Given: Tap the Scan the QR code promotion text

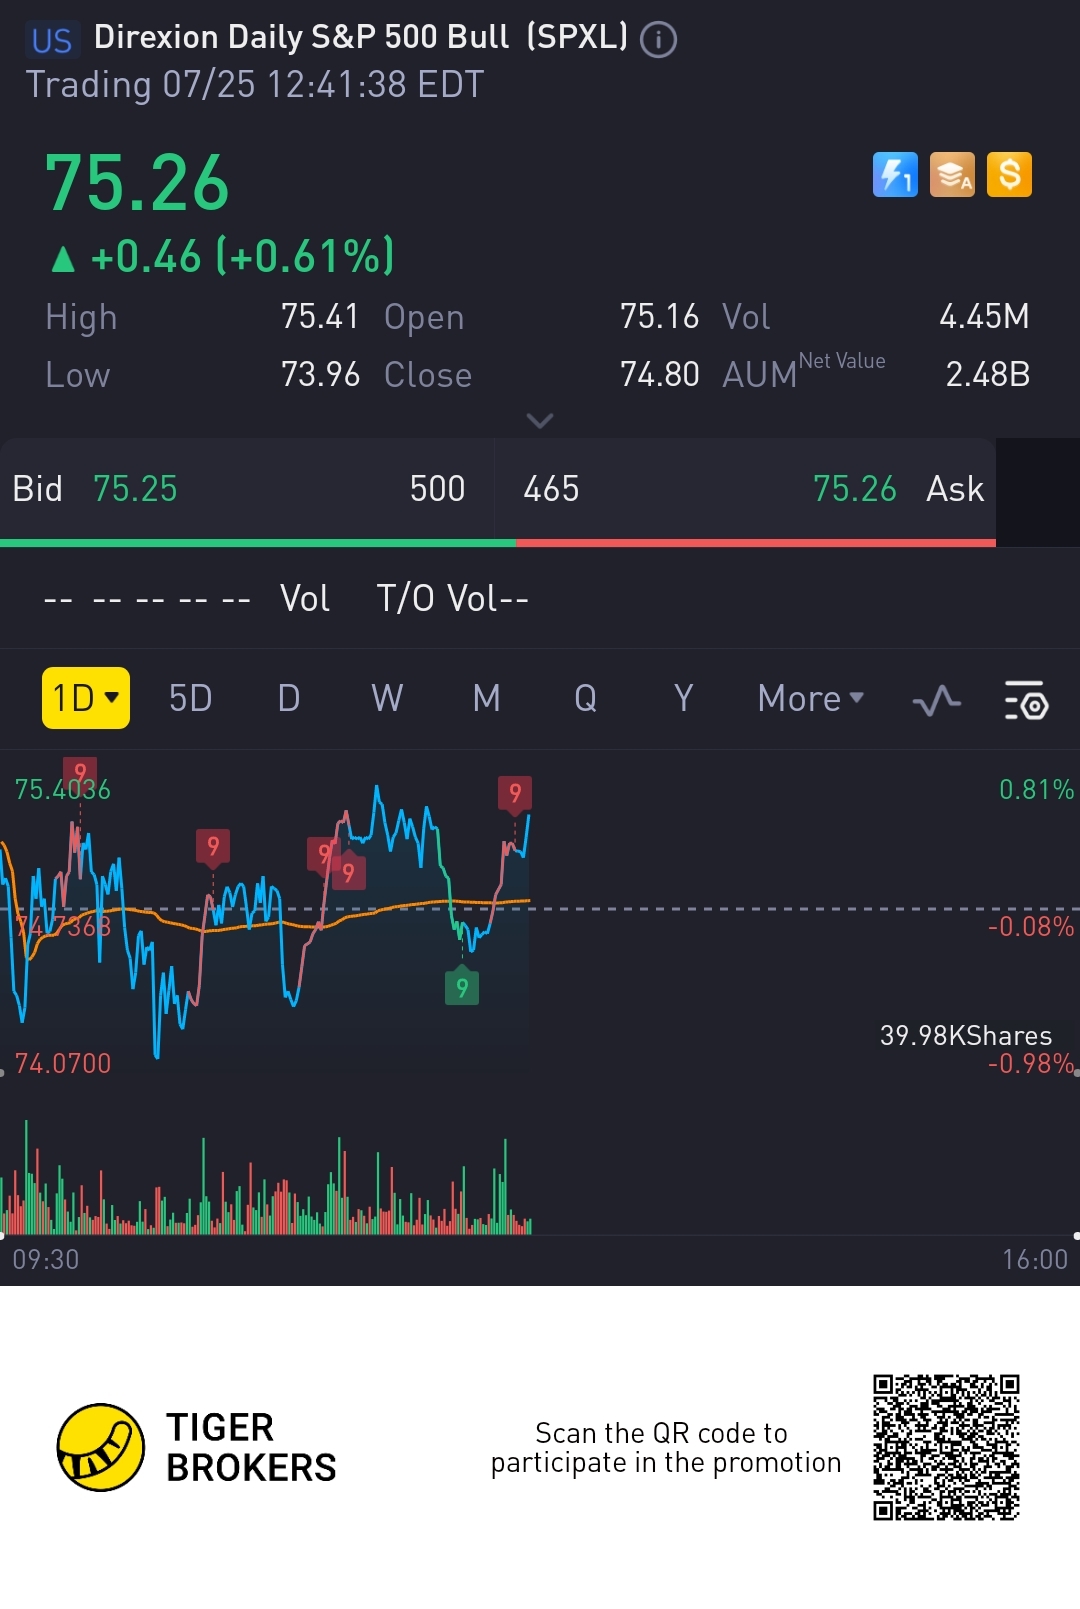Looking at the screenshot, I should pos(666,1448).
